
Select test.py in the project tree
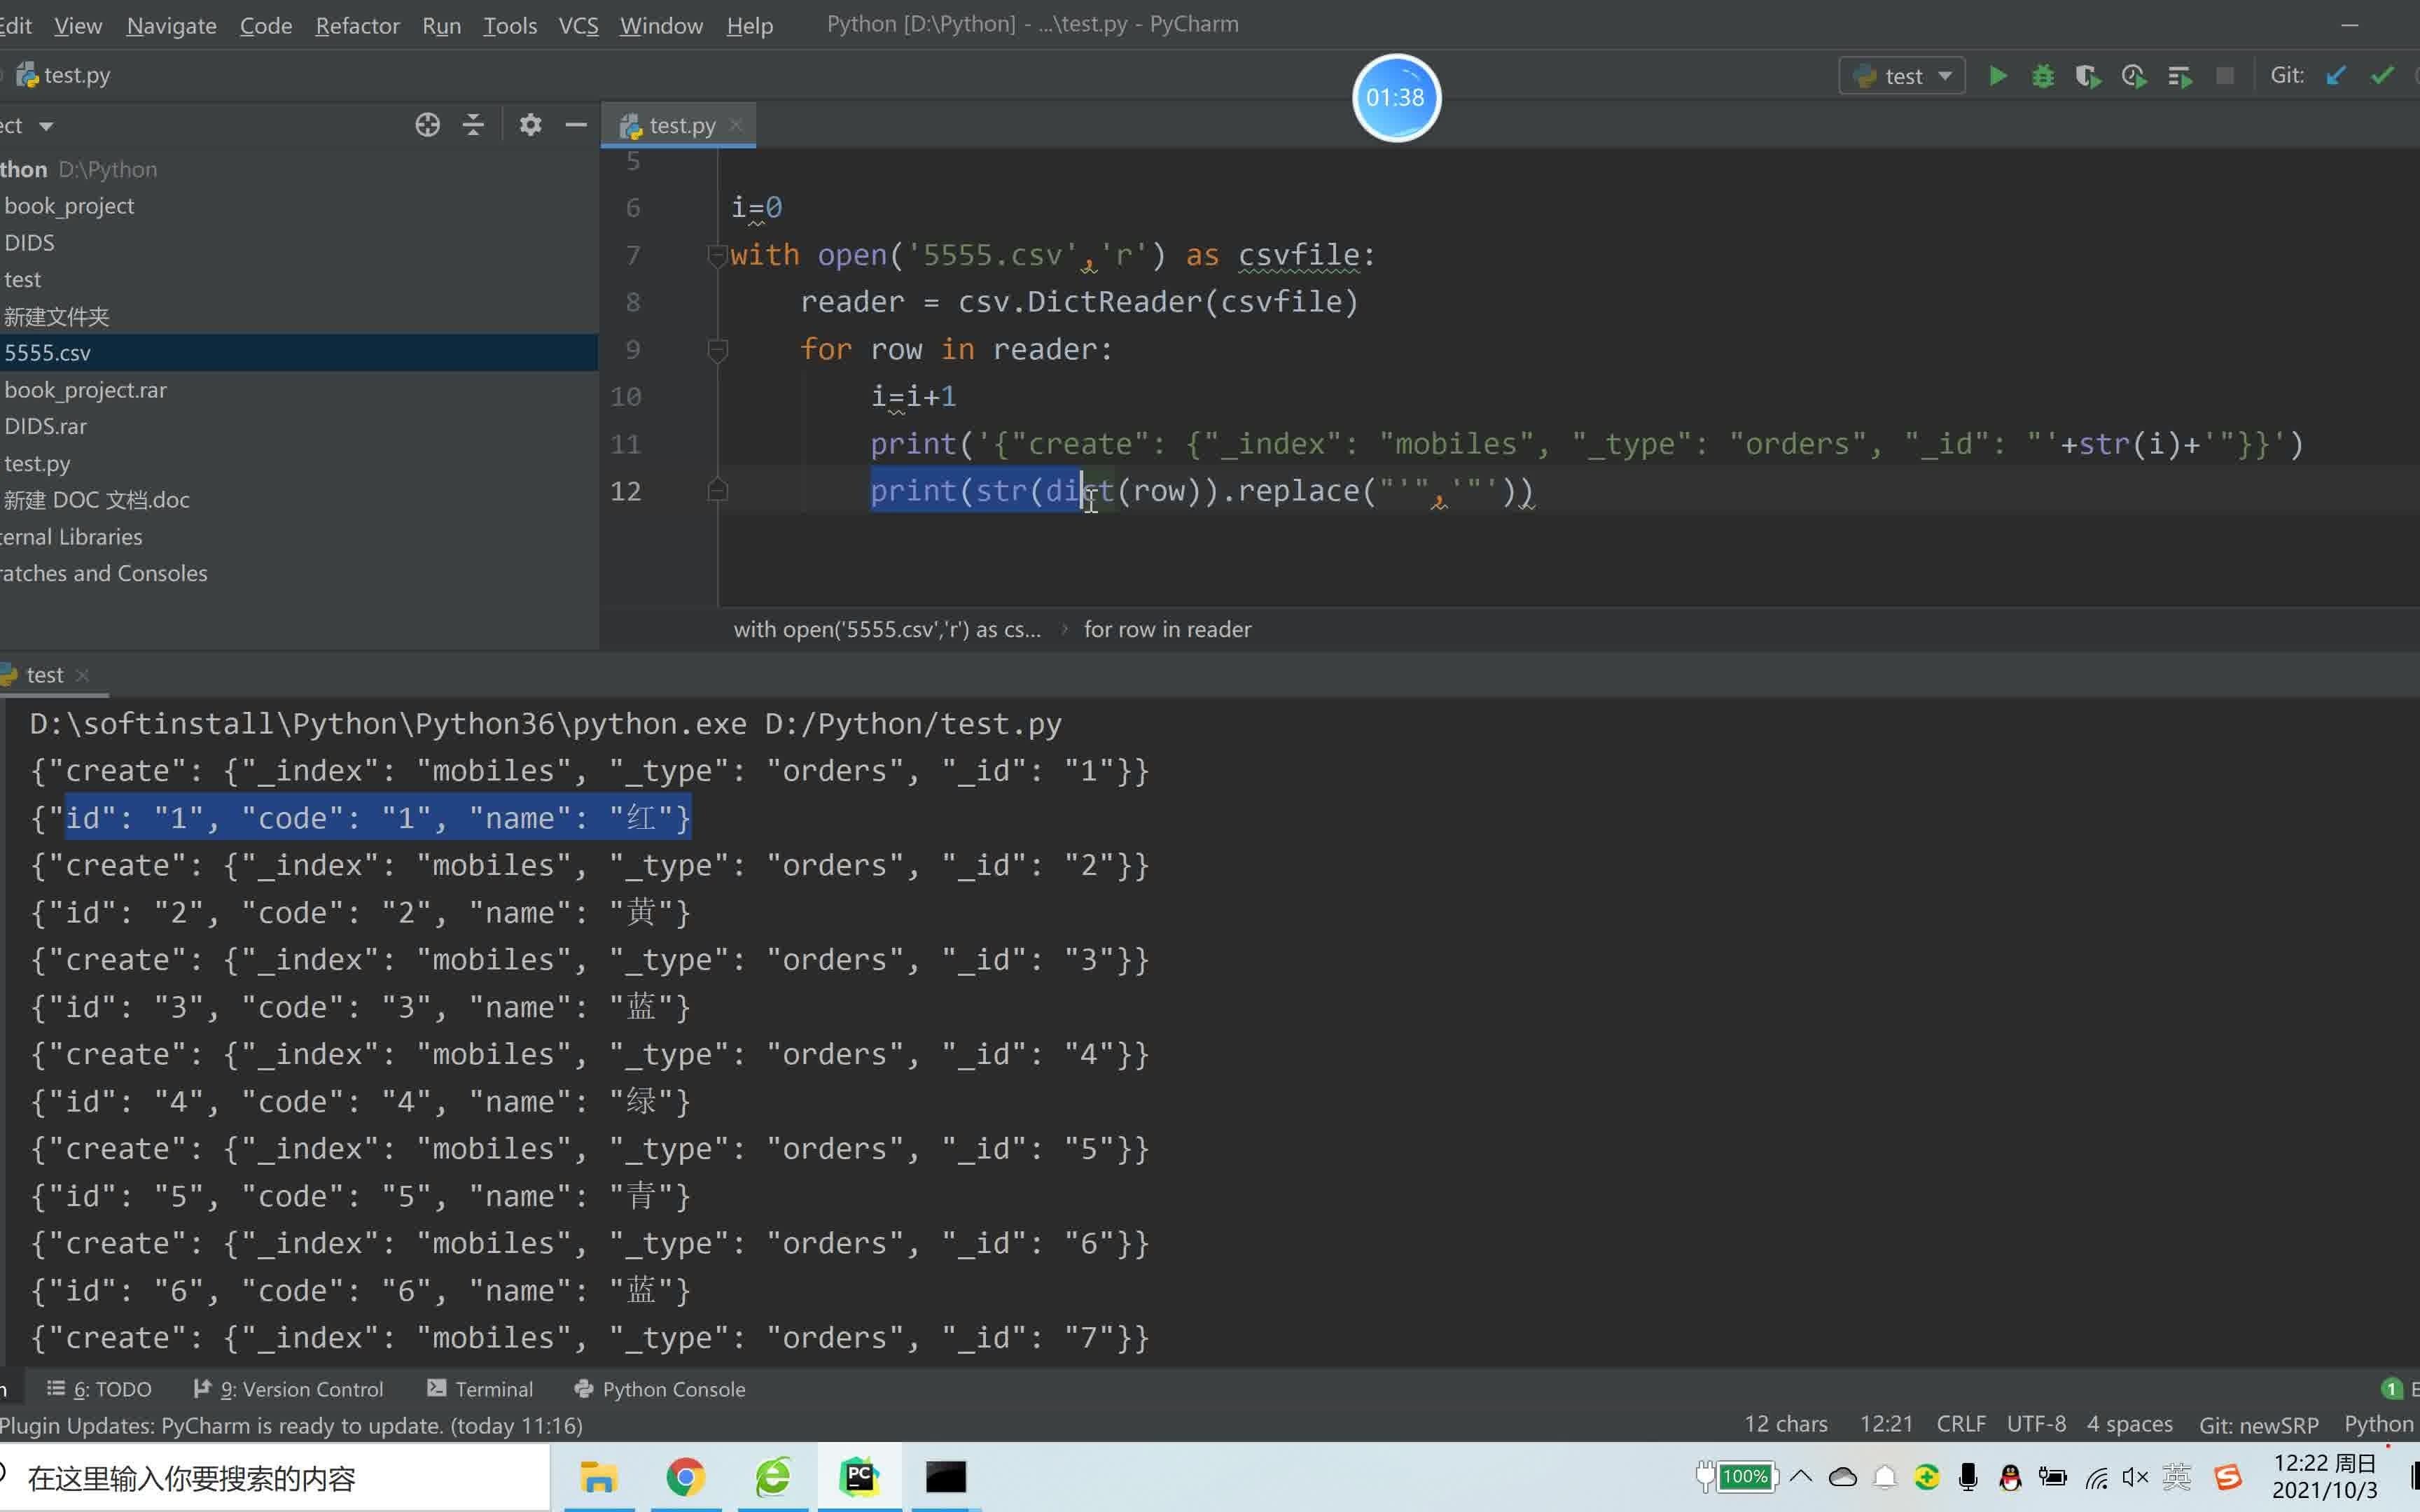point(37,464)
